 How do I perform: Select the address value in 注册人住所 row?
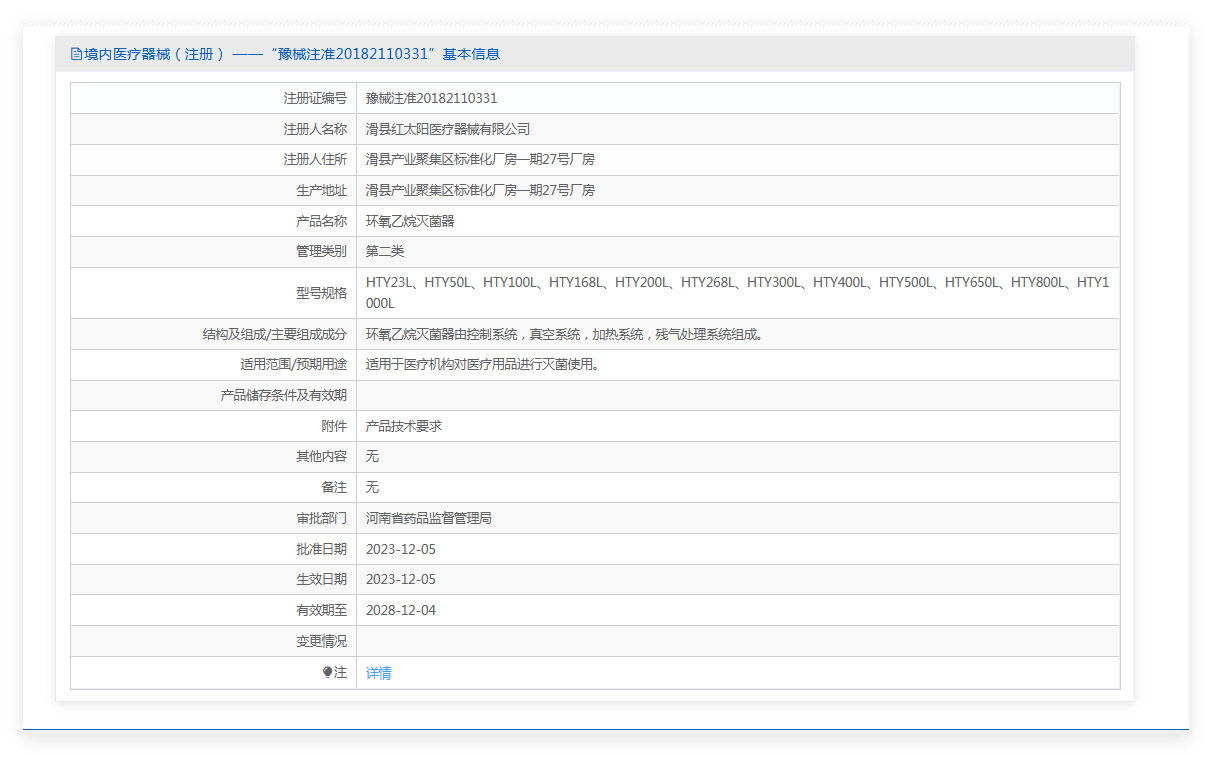[x=480, y=160]
